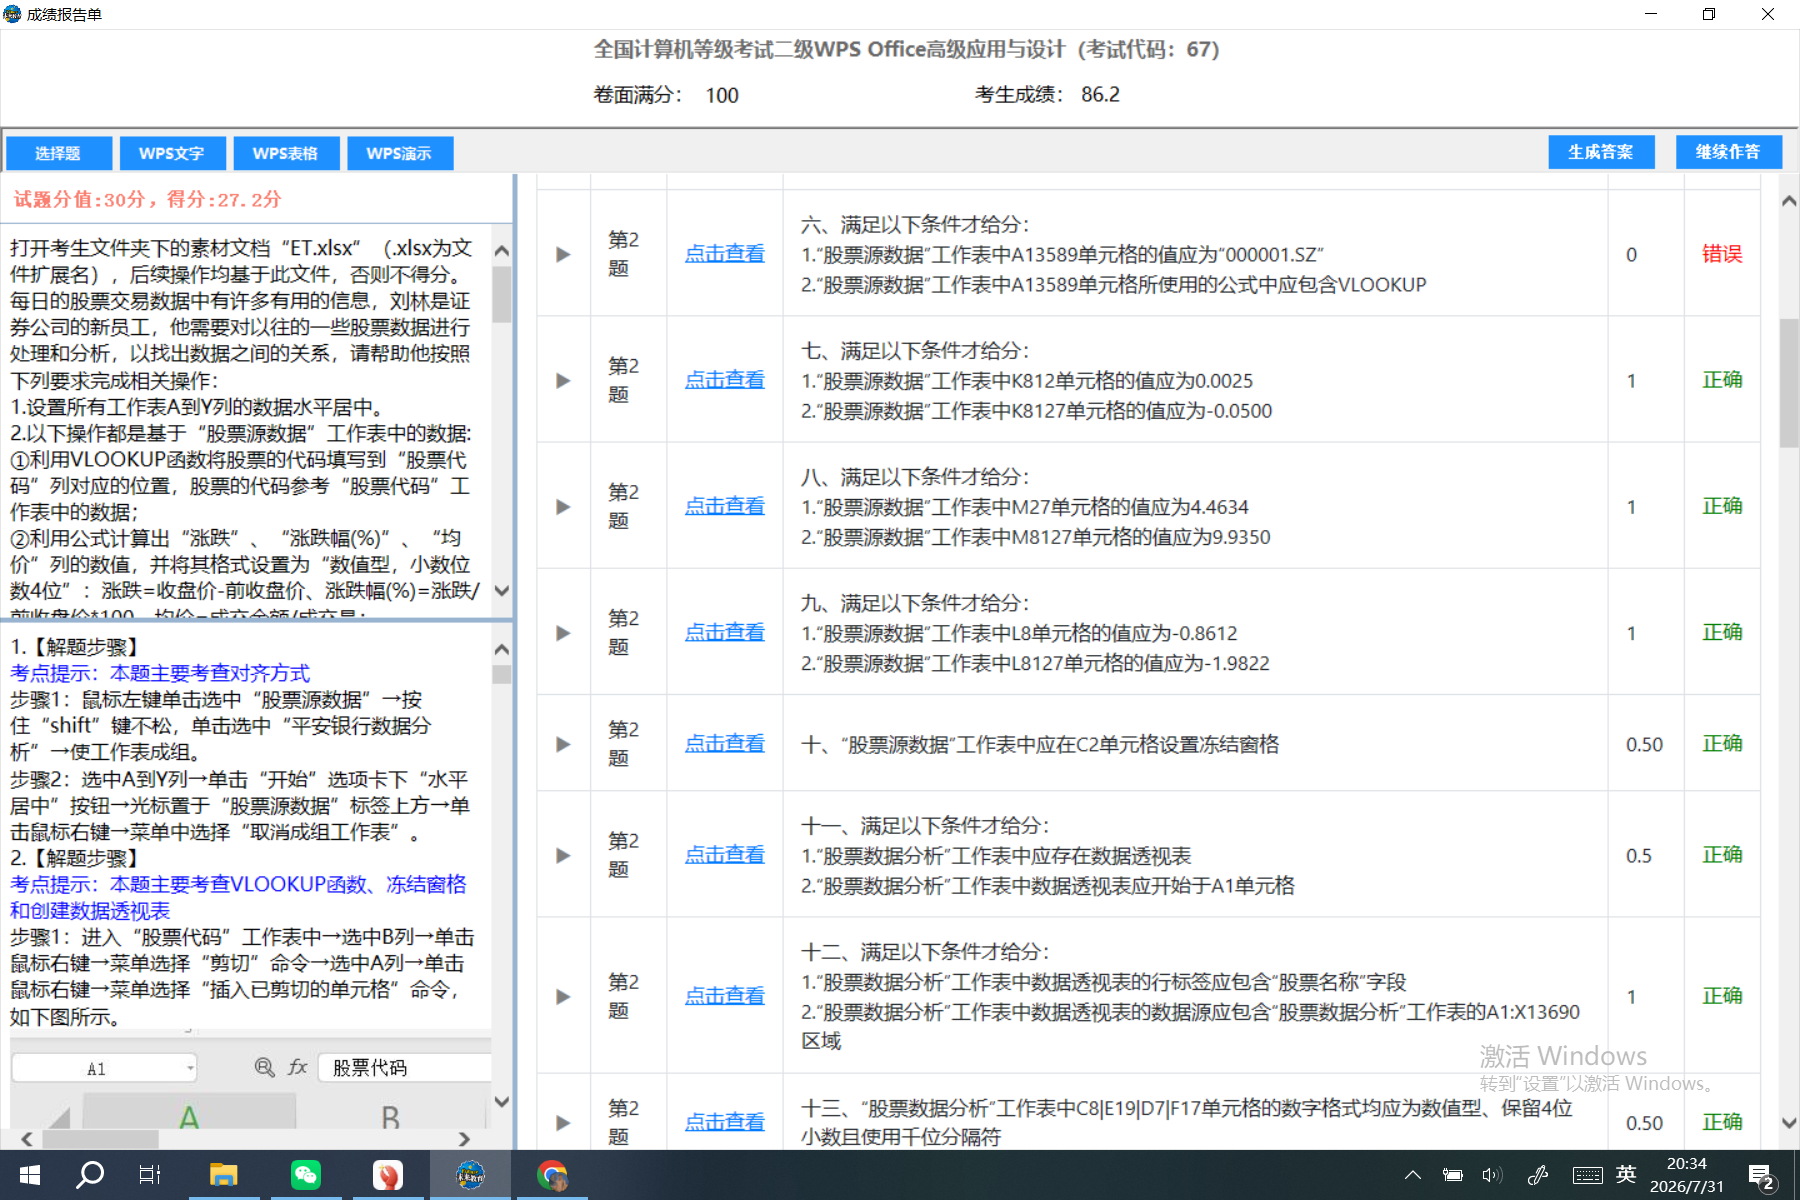Click the scroll-down arrow of results table
Screen dimensions: 1800x1200
click(x=1789, y=1123)
